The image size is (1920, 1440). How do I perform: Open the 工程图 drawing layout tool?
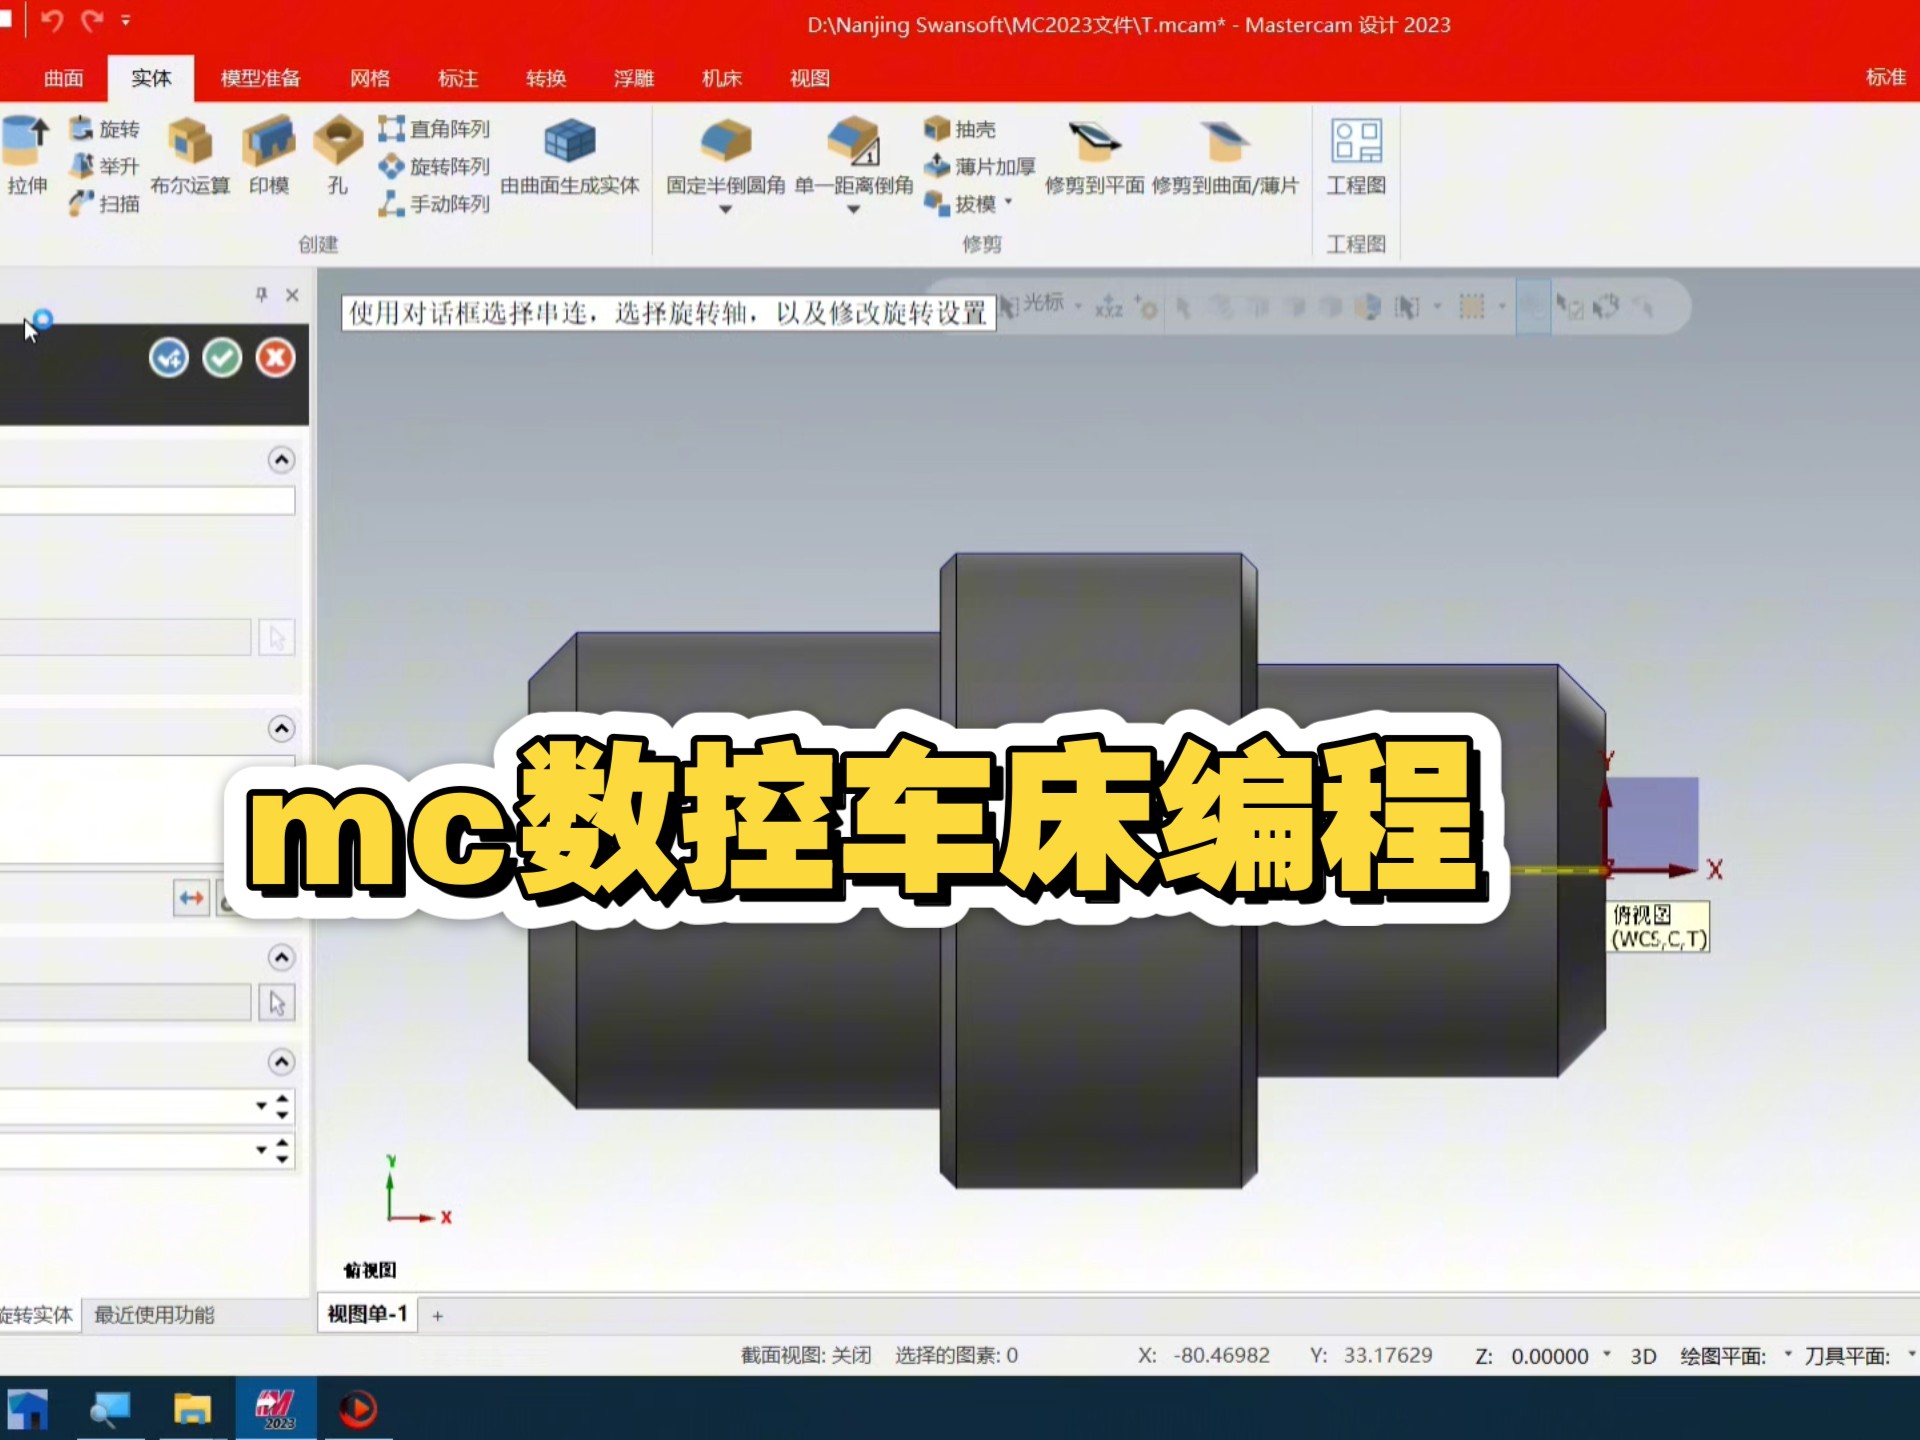coord(1356,155)
